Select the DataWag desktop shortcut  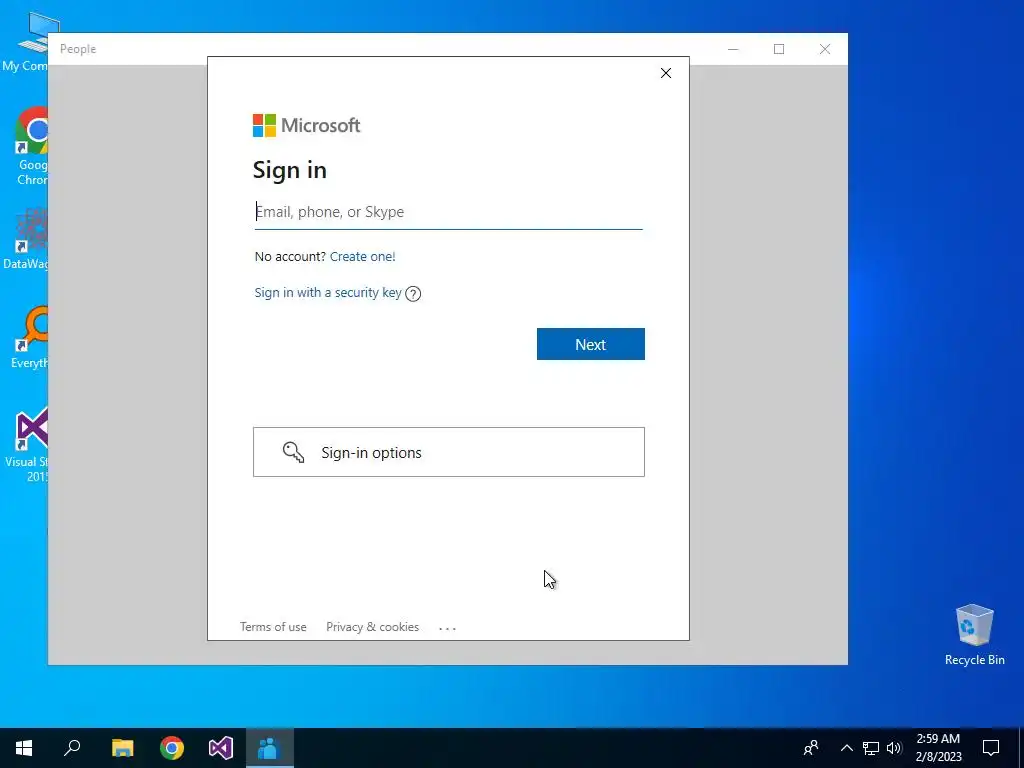coord(26,239)
